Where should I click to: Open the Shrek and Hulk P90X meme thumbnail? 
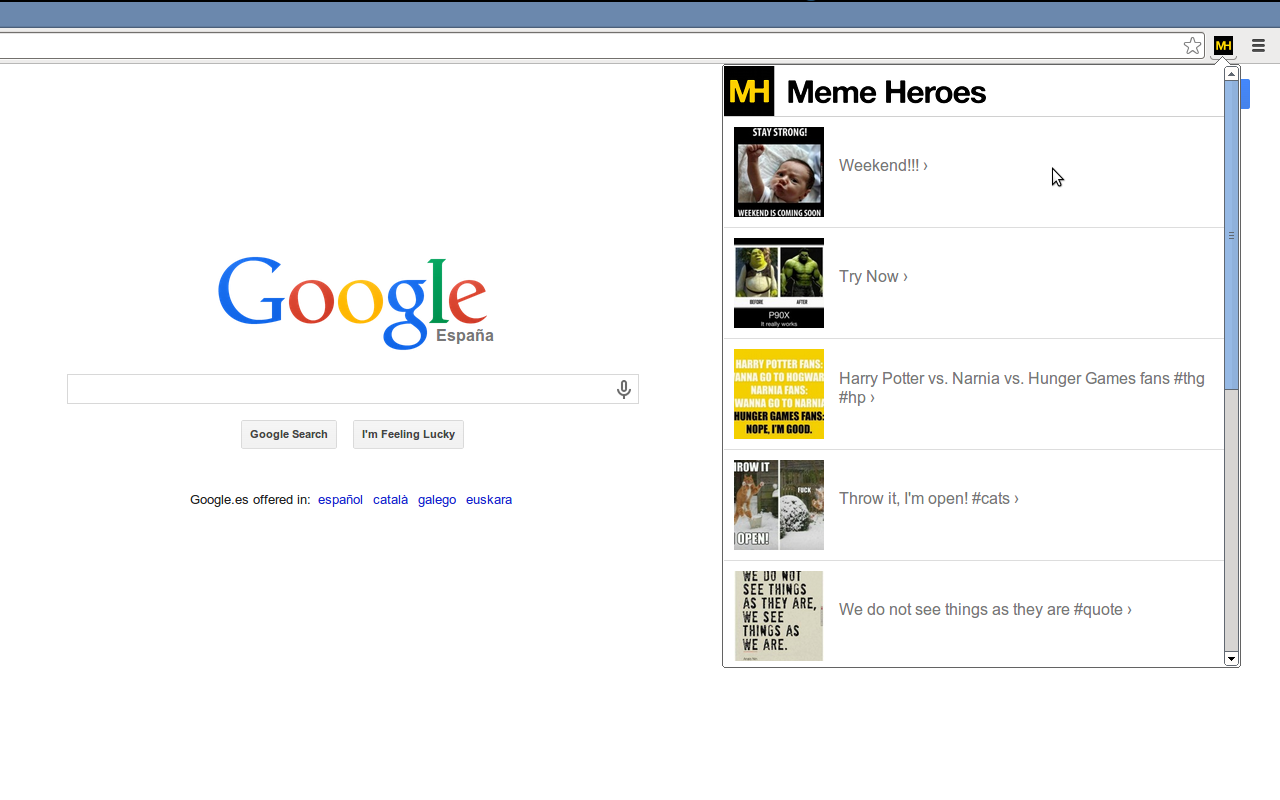[779, 283]
